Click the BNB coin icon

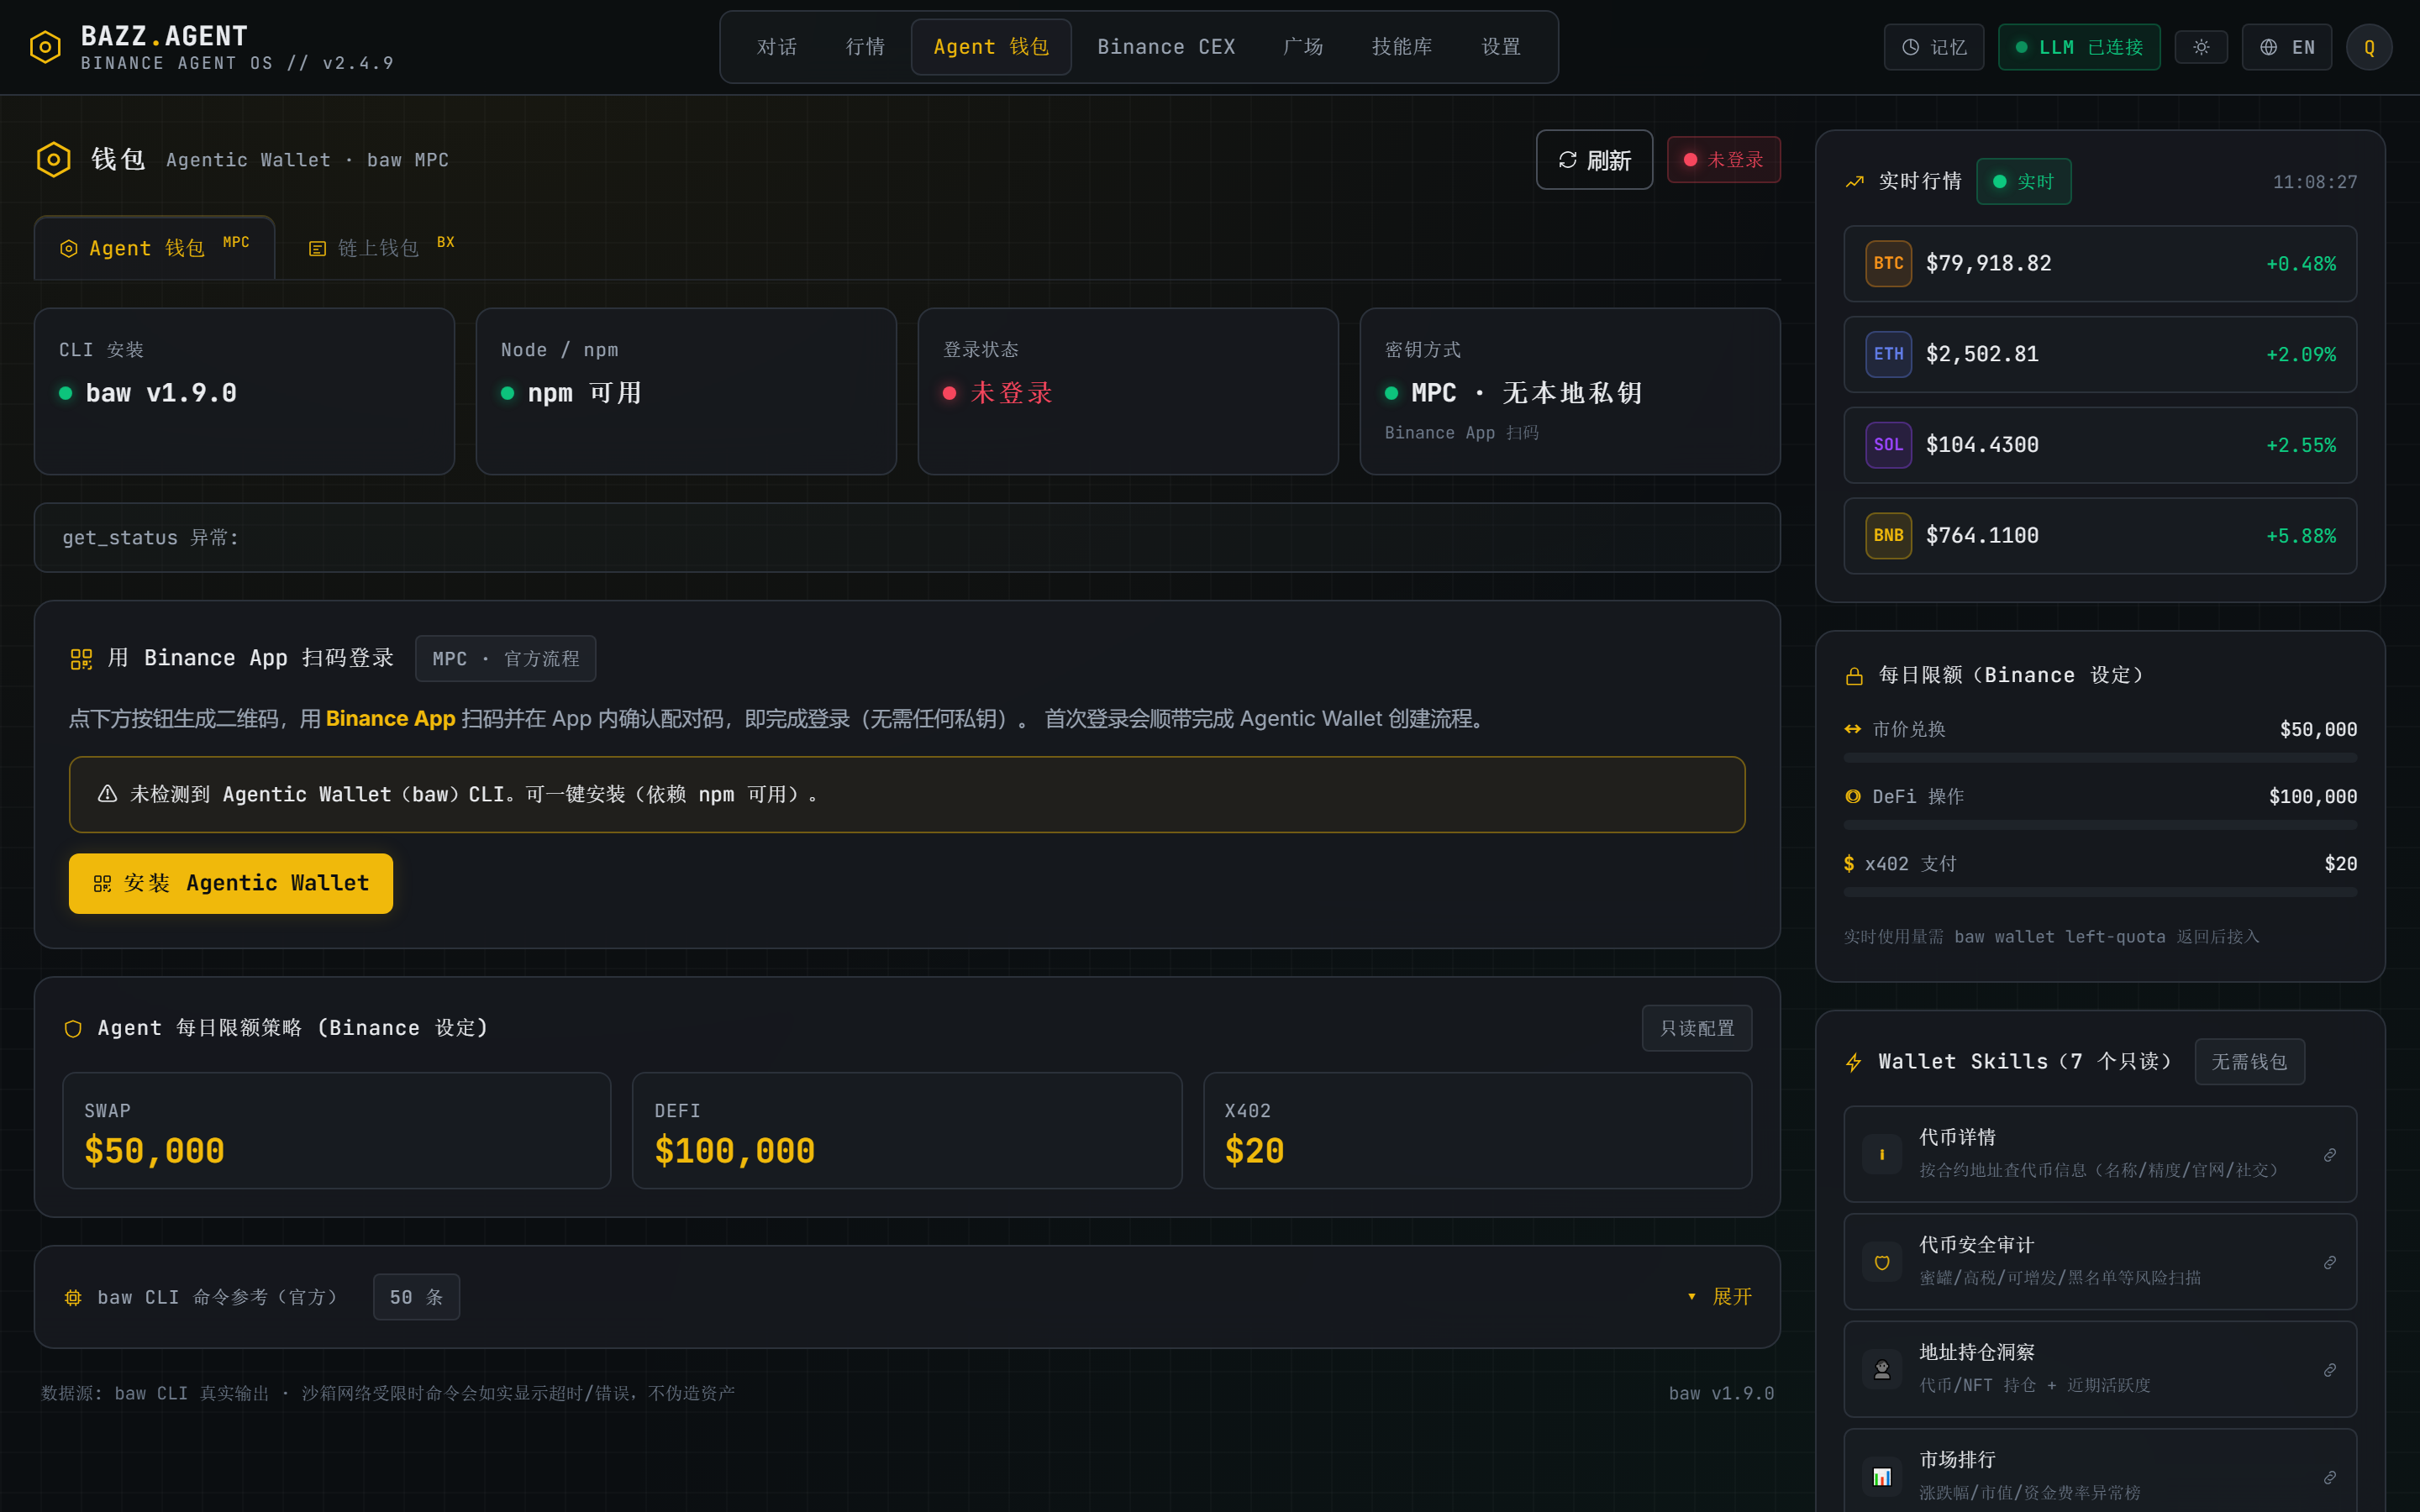pyautogui.click(x=1888, y=536)
